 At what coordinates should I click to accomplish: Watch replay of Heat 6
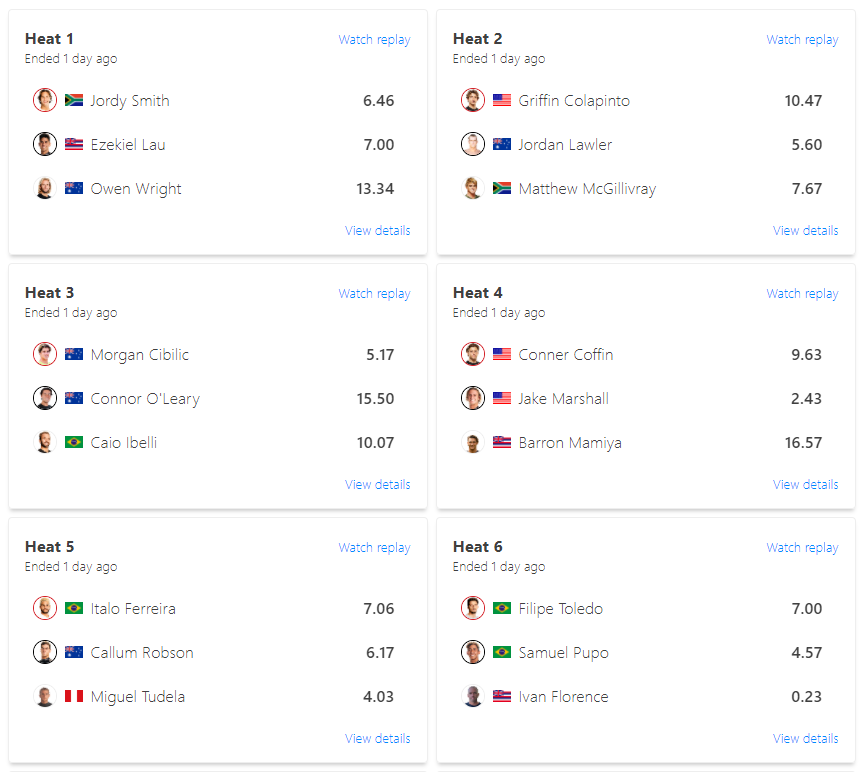(x=802, y=548)
